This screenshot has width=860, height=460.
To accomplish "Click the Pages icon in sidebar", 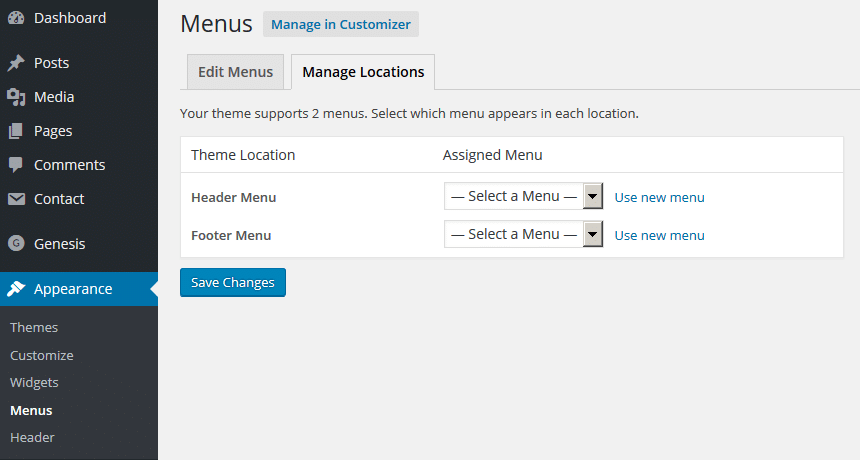I will (x=16, y=131).
